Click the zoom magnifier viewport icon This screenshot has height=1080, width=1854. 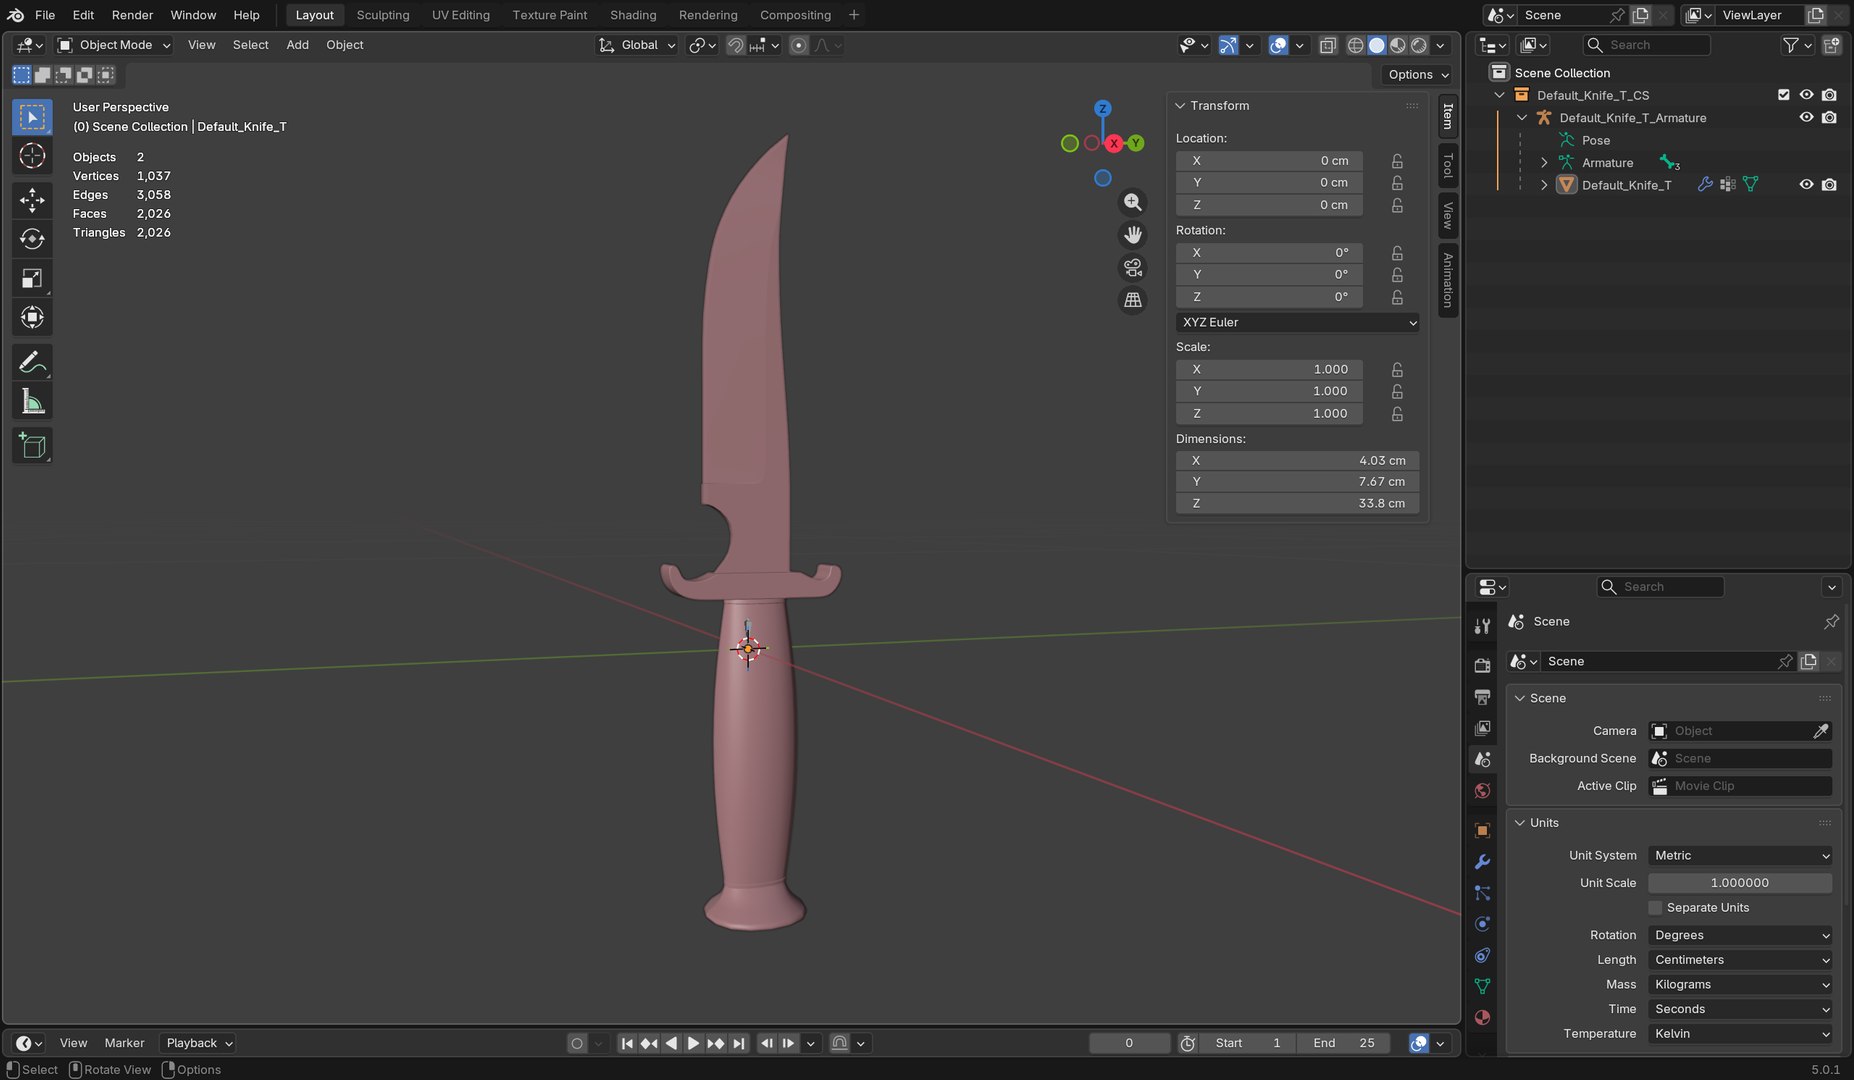pyautogui.click(x=1132, y=202)
